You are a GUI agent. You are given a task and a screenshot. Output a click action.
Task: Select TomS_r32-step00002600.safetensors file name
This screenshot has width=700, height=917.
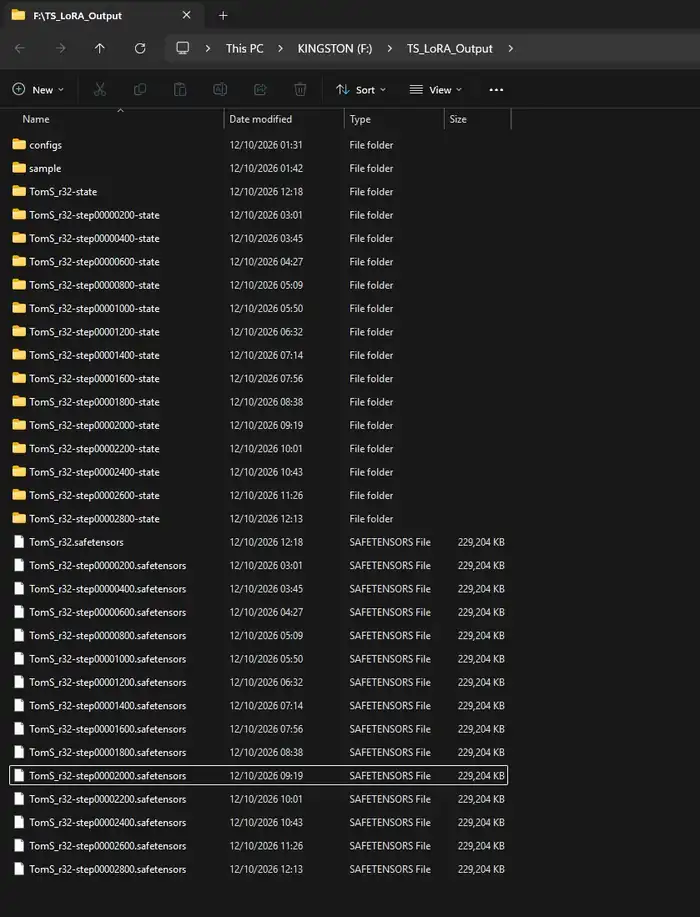(x=108, y=846)
